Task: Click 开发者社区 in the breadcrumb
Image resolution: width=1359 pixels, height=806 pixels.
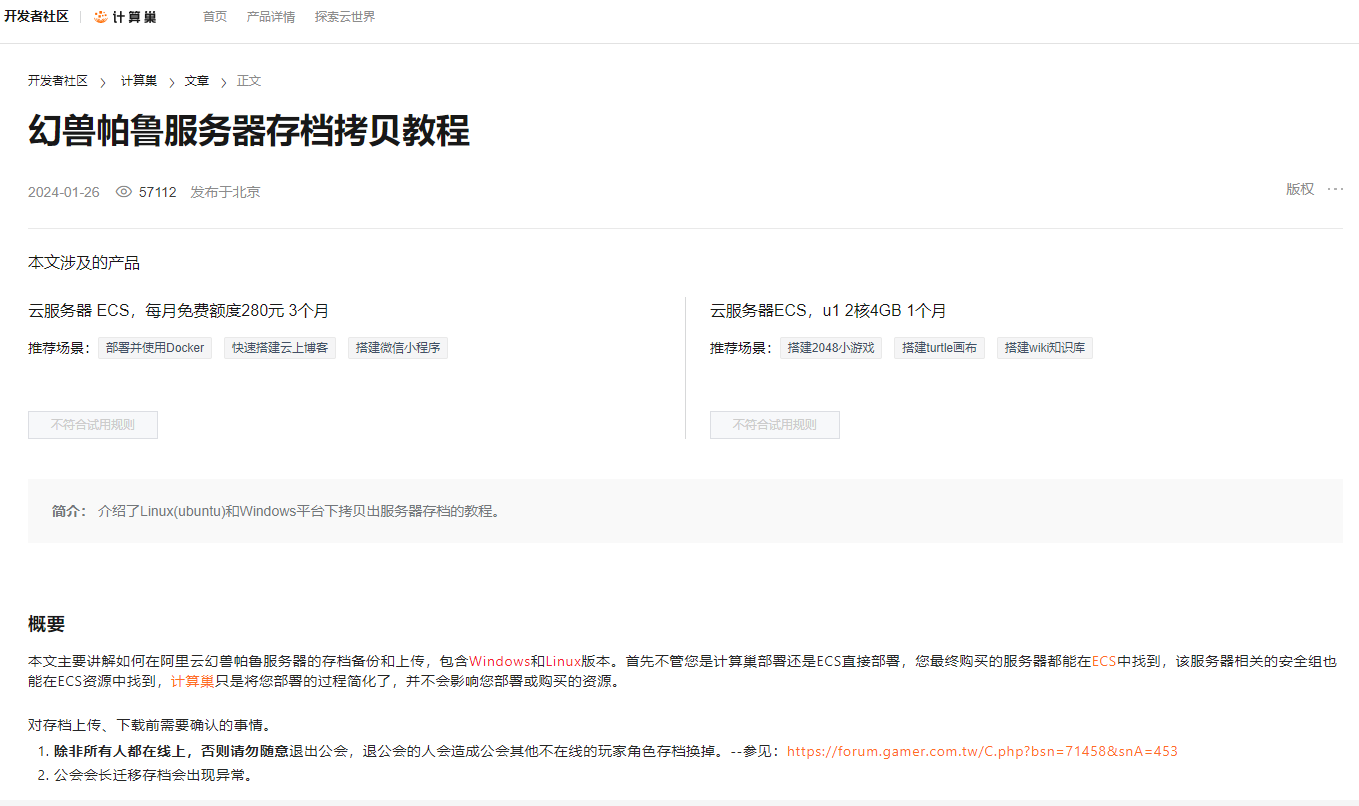Action: pos(58,81)
